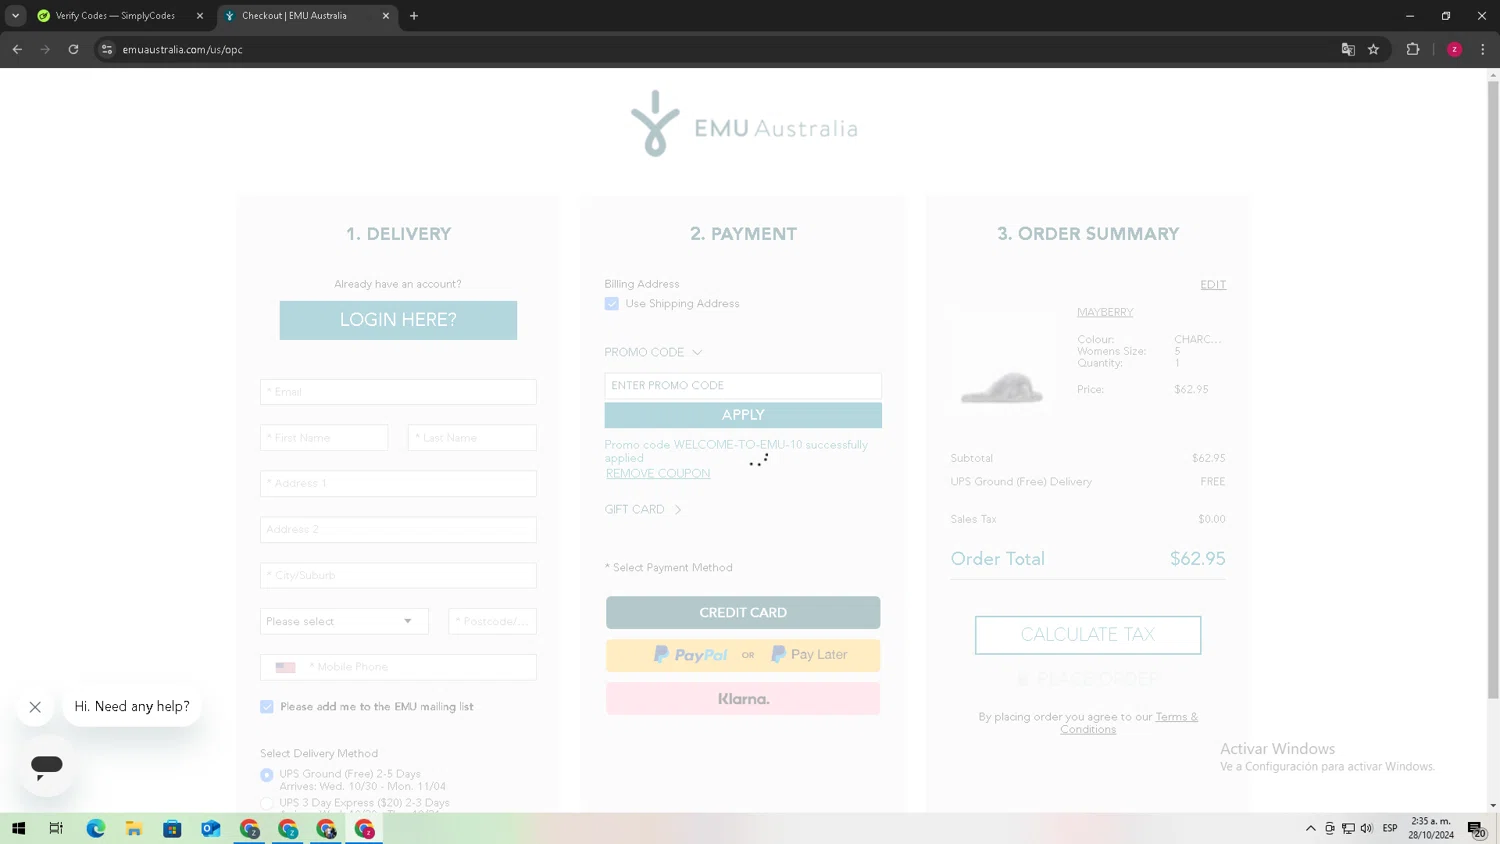Viewport: 1500px width, 844px height.
Task: Show hidden system tray icons
Action: click(x=1311, y=828)
